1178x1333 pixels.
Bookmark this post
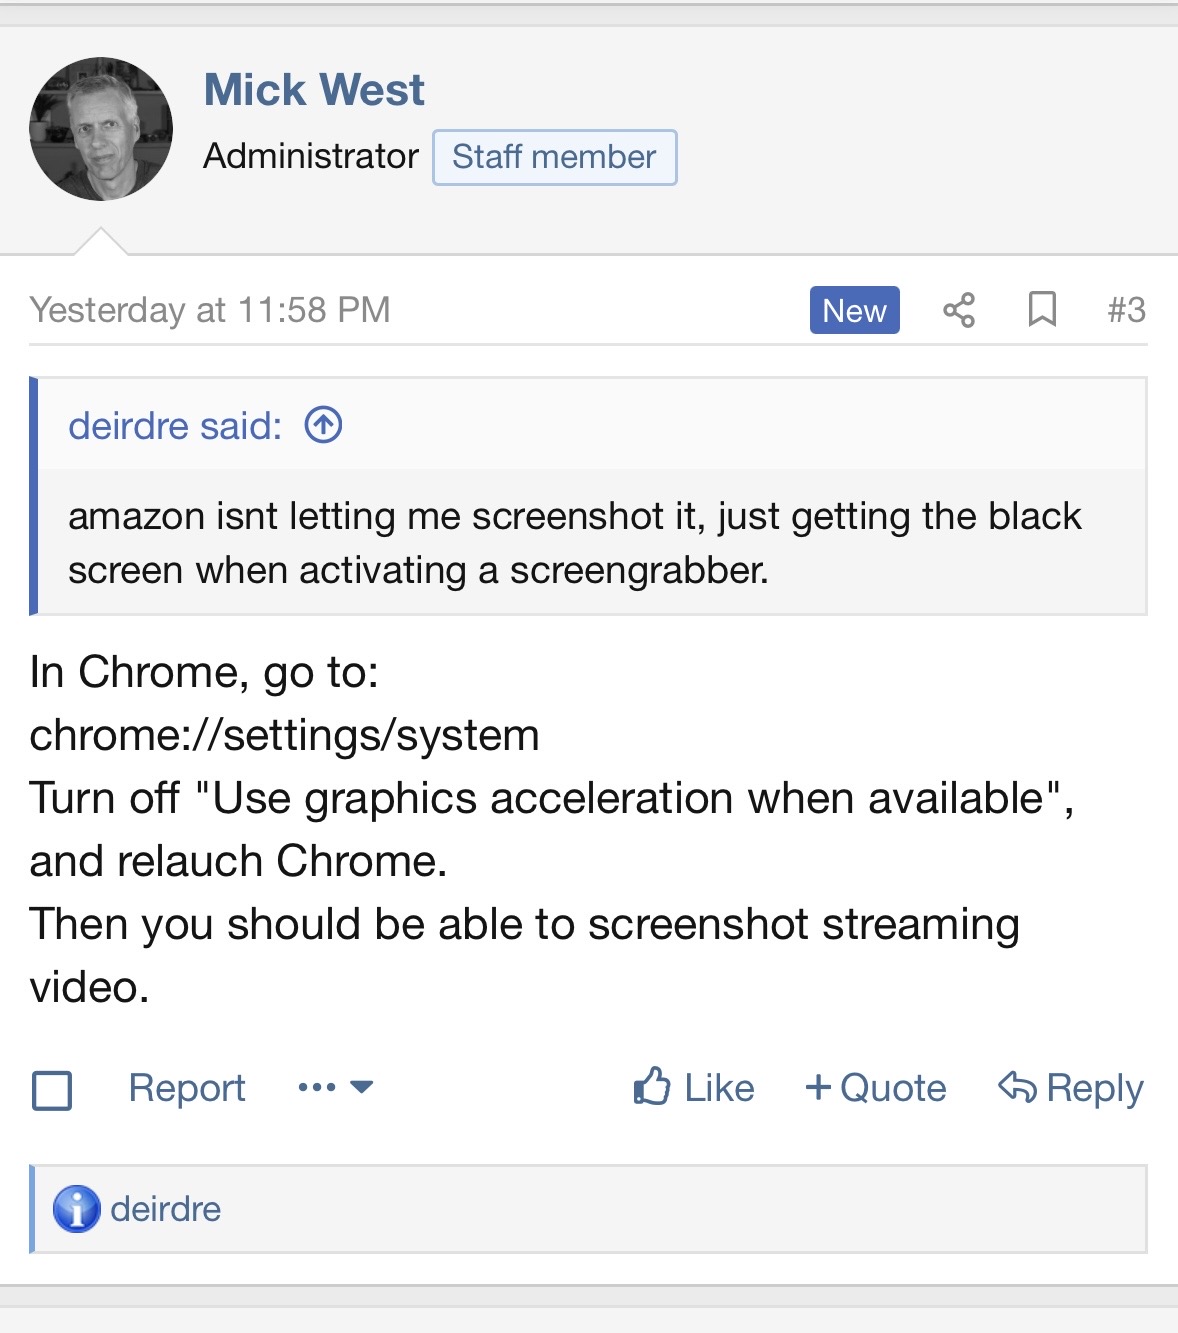[1042, 310]
